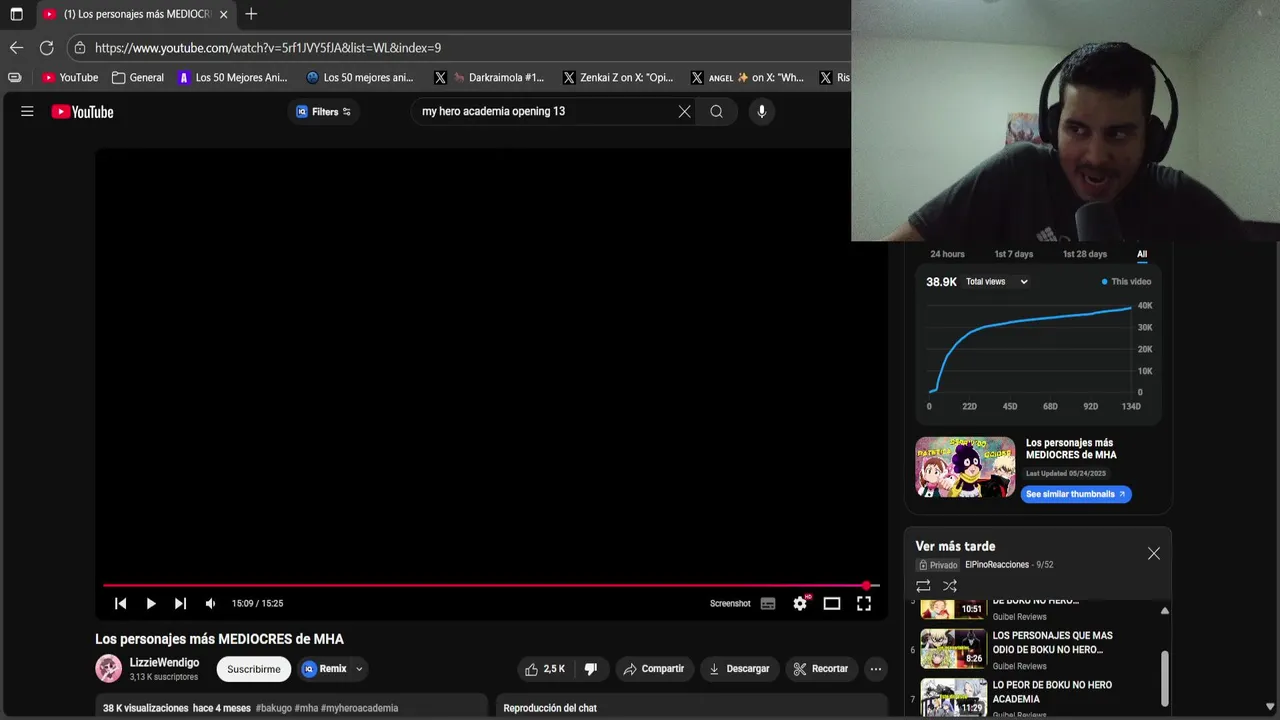Expand the Remix dropdown arrow
The image size is (1280, 720).
tap(359, 669)
